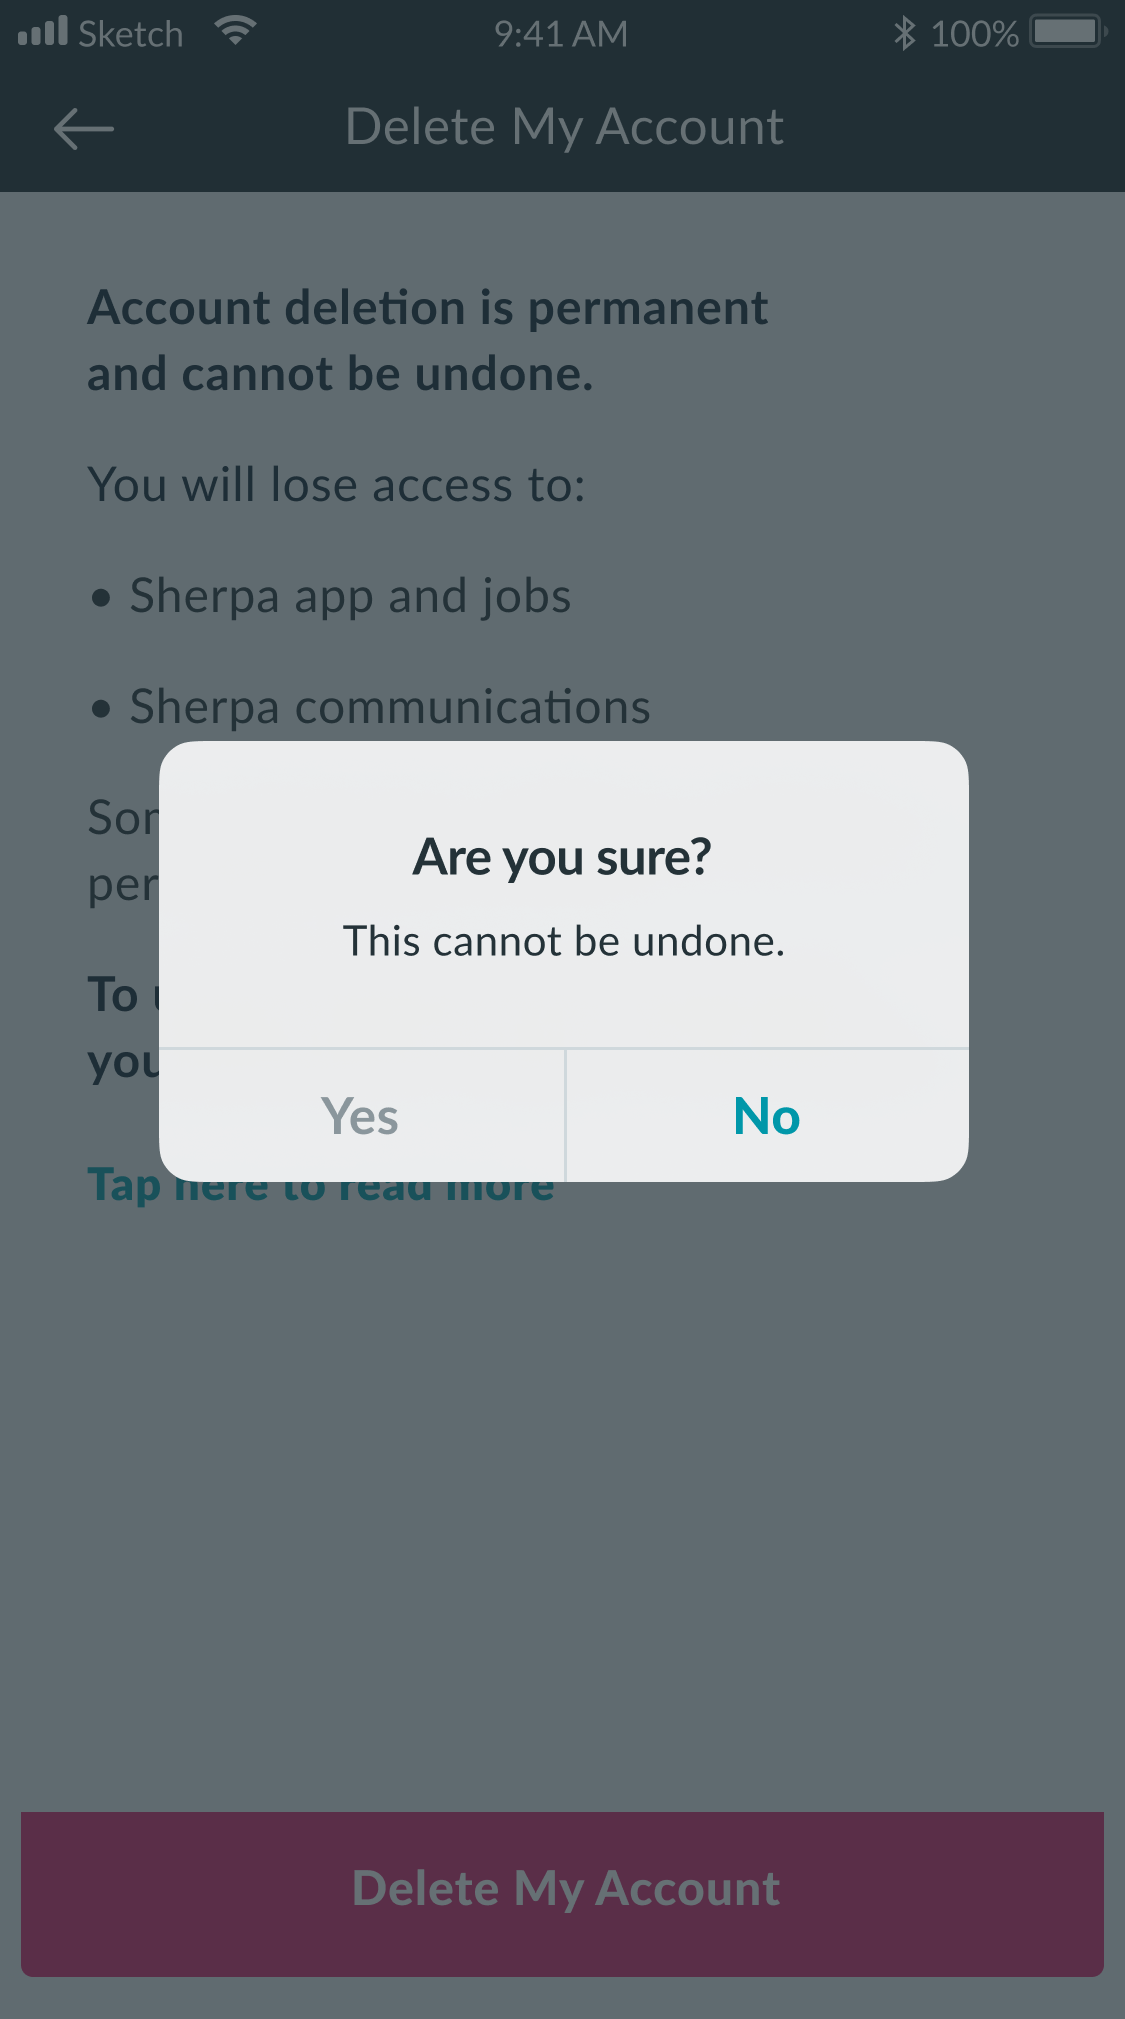This screenshot has width=1125, height=2019.
Task: Tap the You will lose access text
Action: 338,484
